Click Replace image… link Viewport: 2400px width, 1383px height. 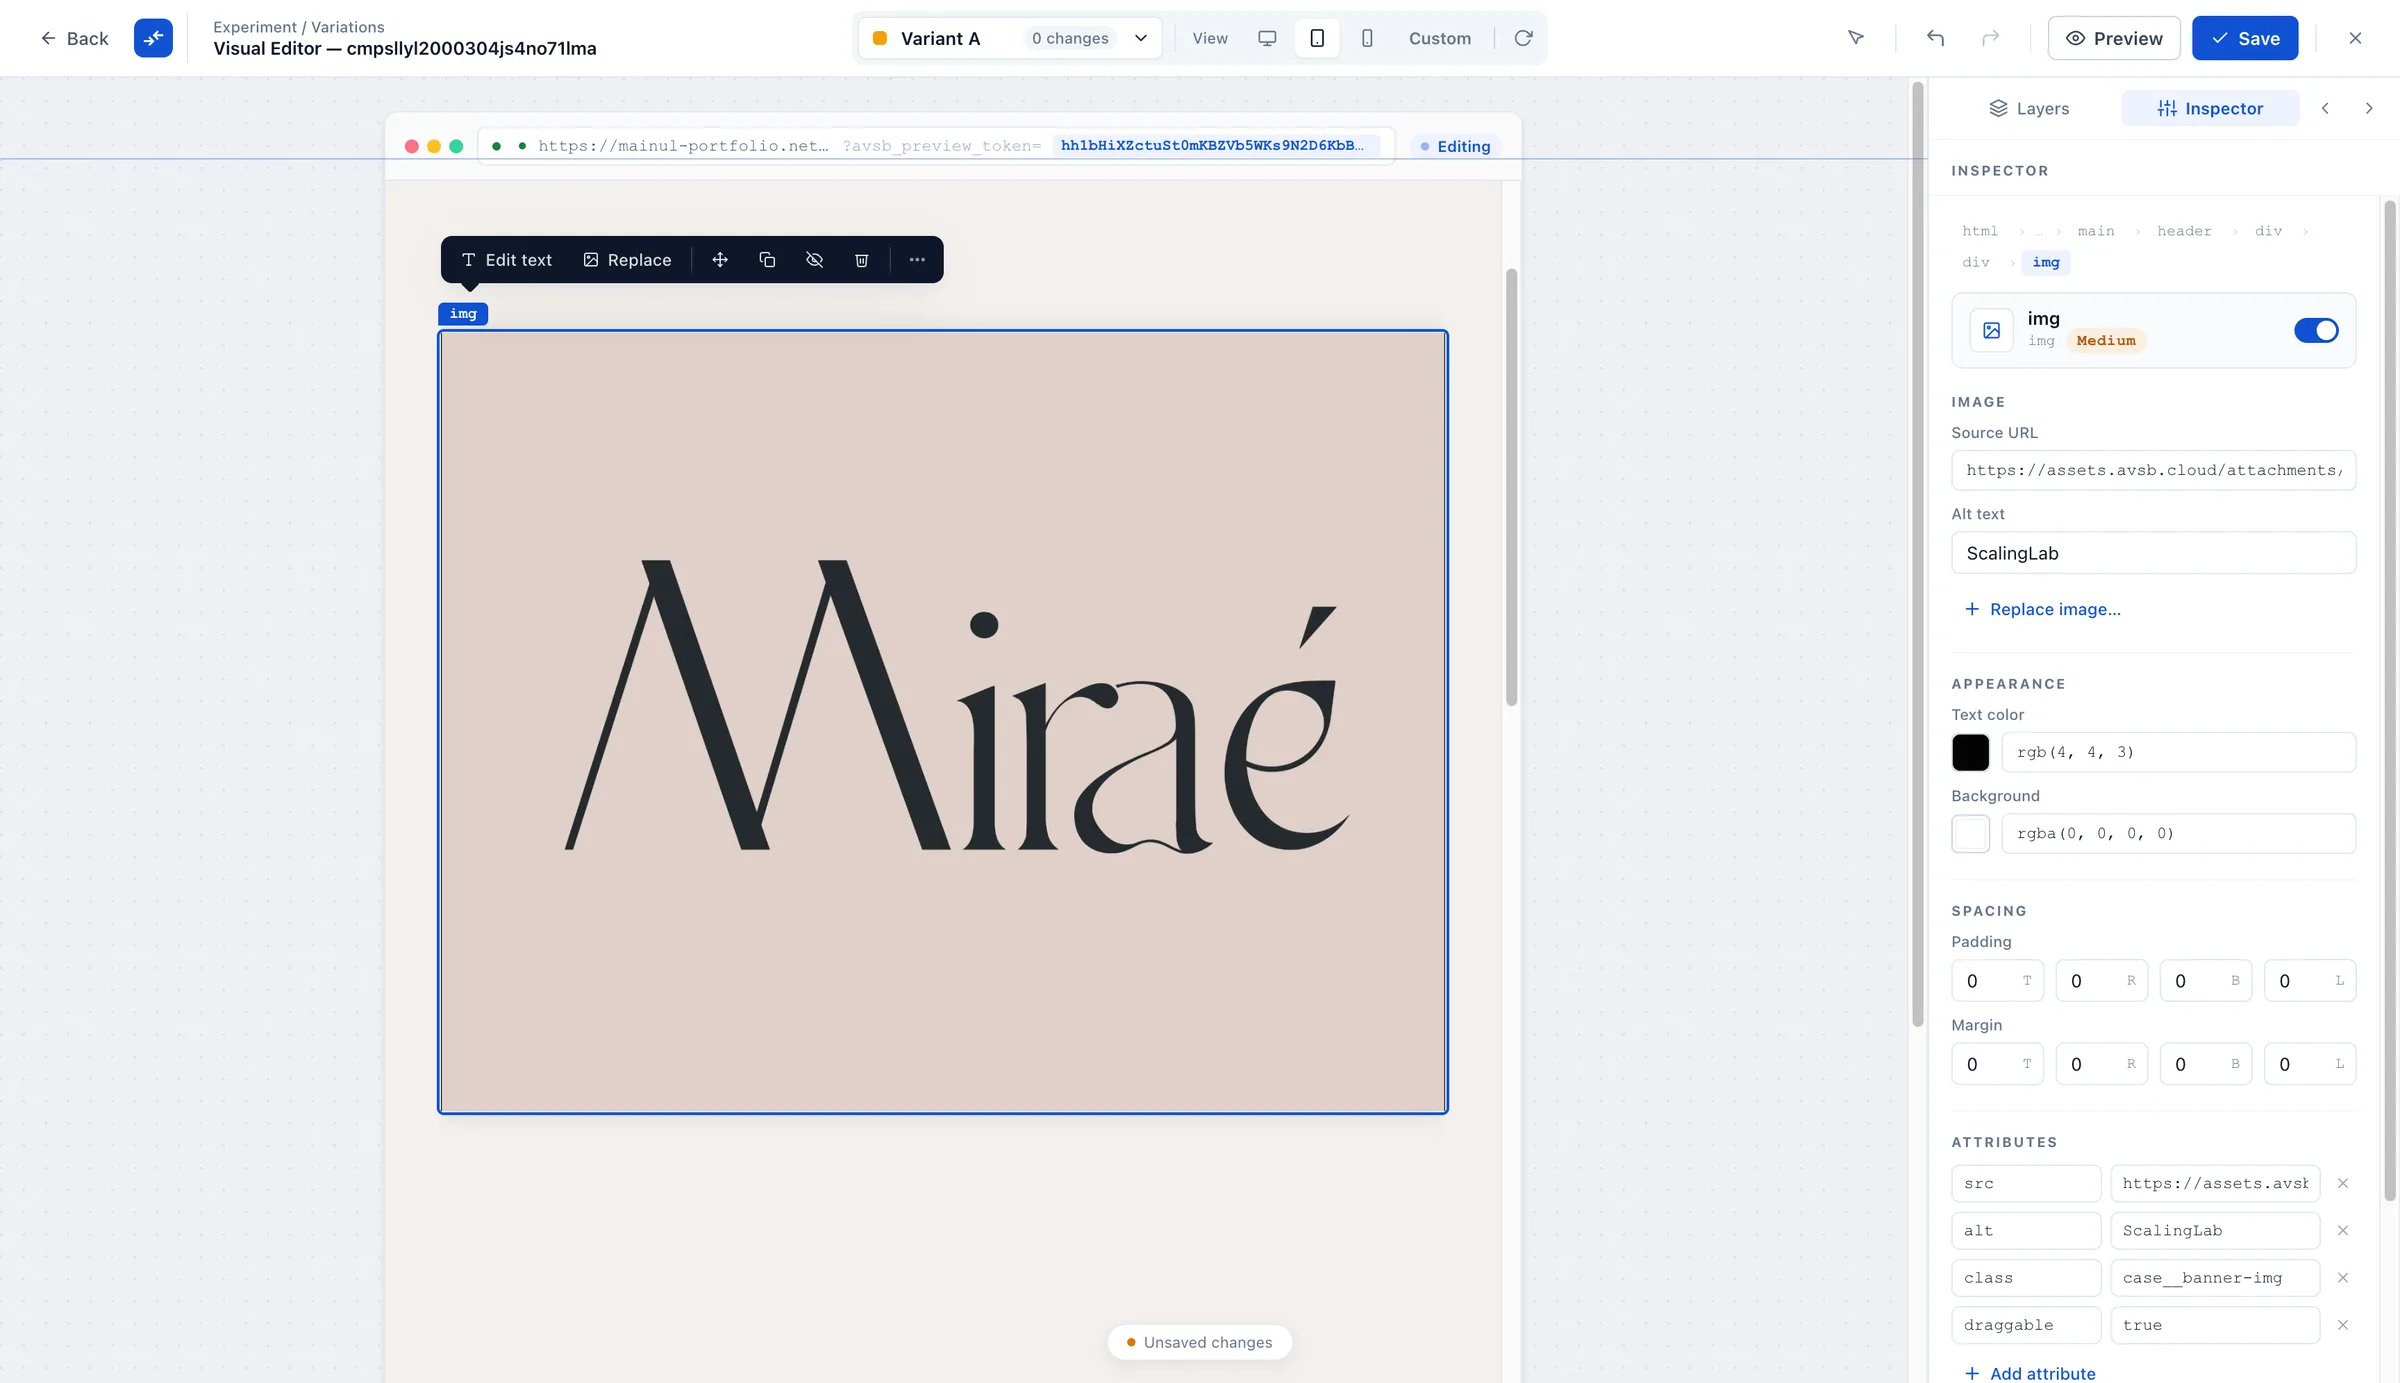point(2042,609)
